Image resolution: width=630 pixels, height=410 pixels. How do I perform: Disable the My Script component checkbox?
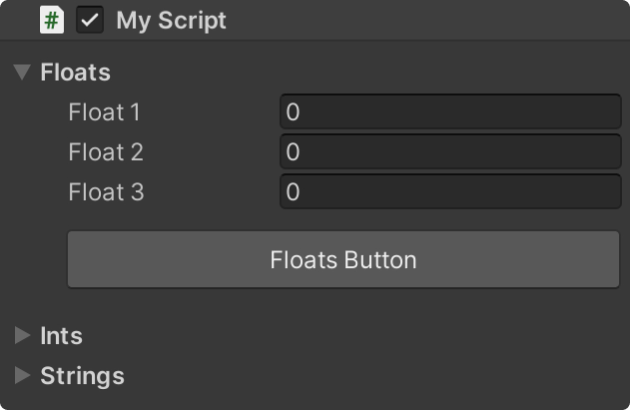click(90, 20)
